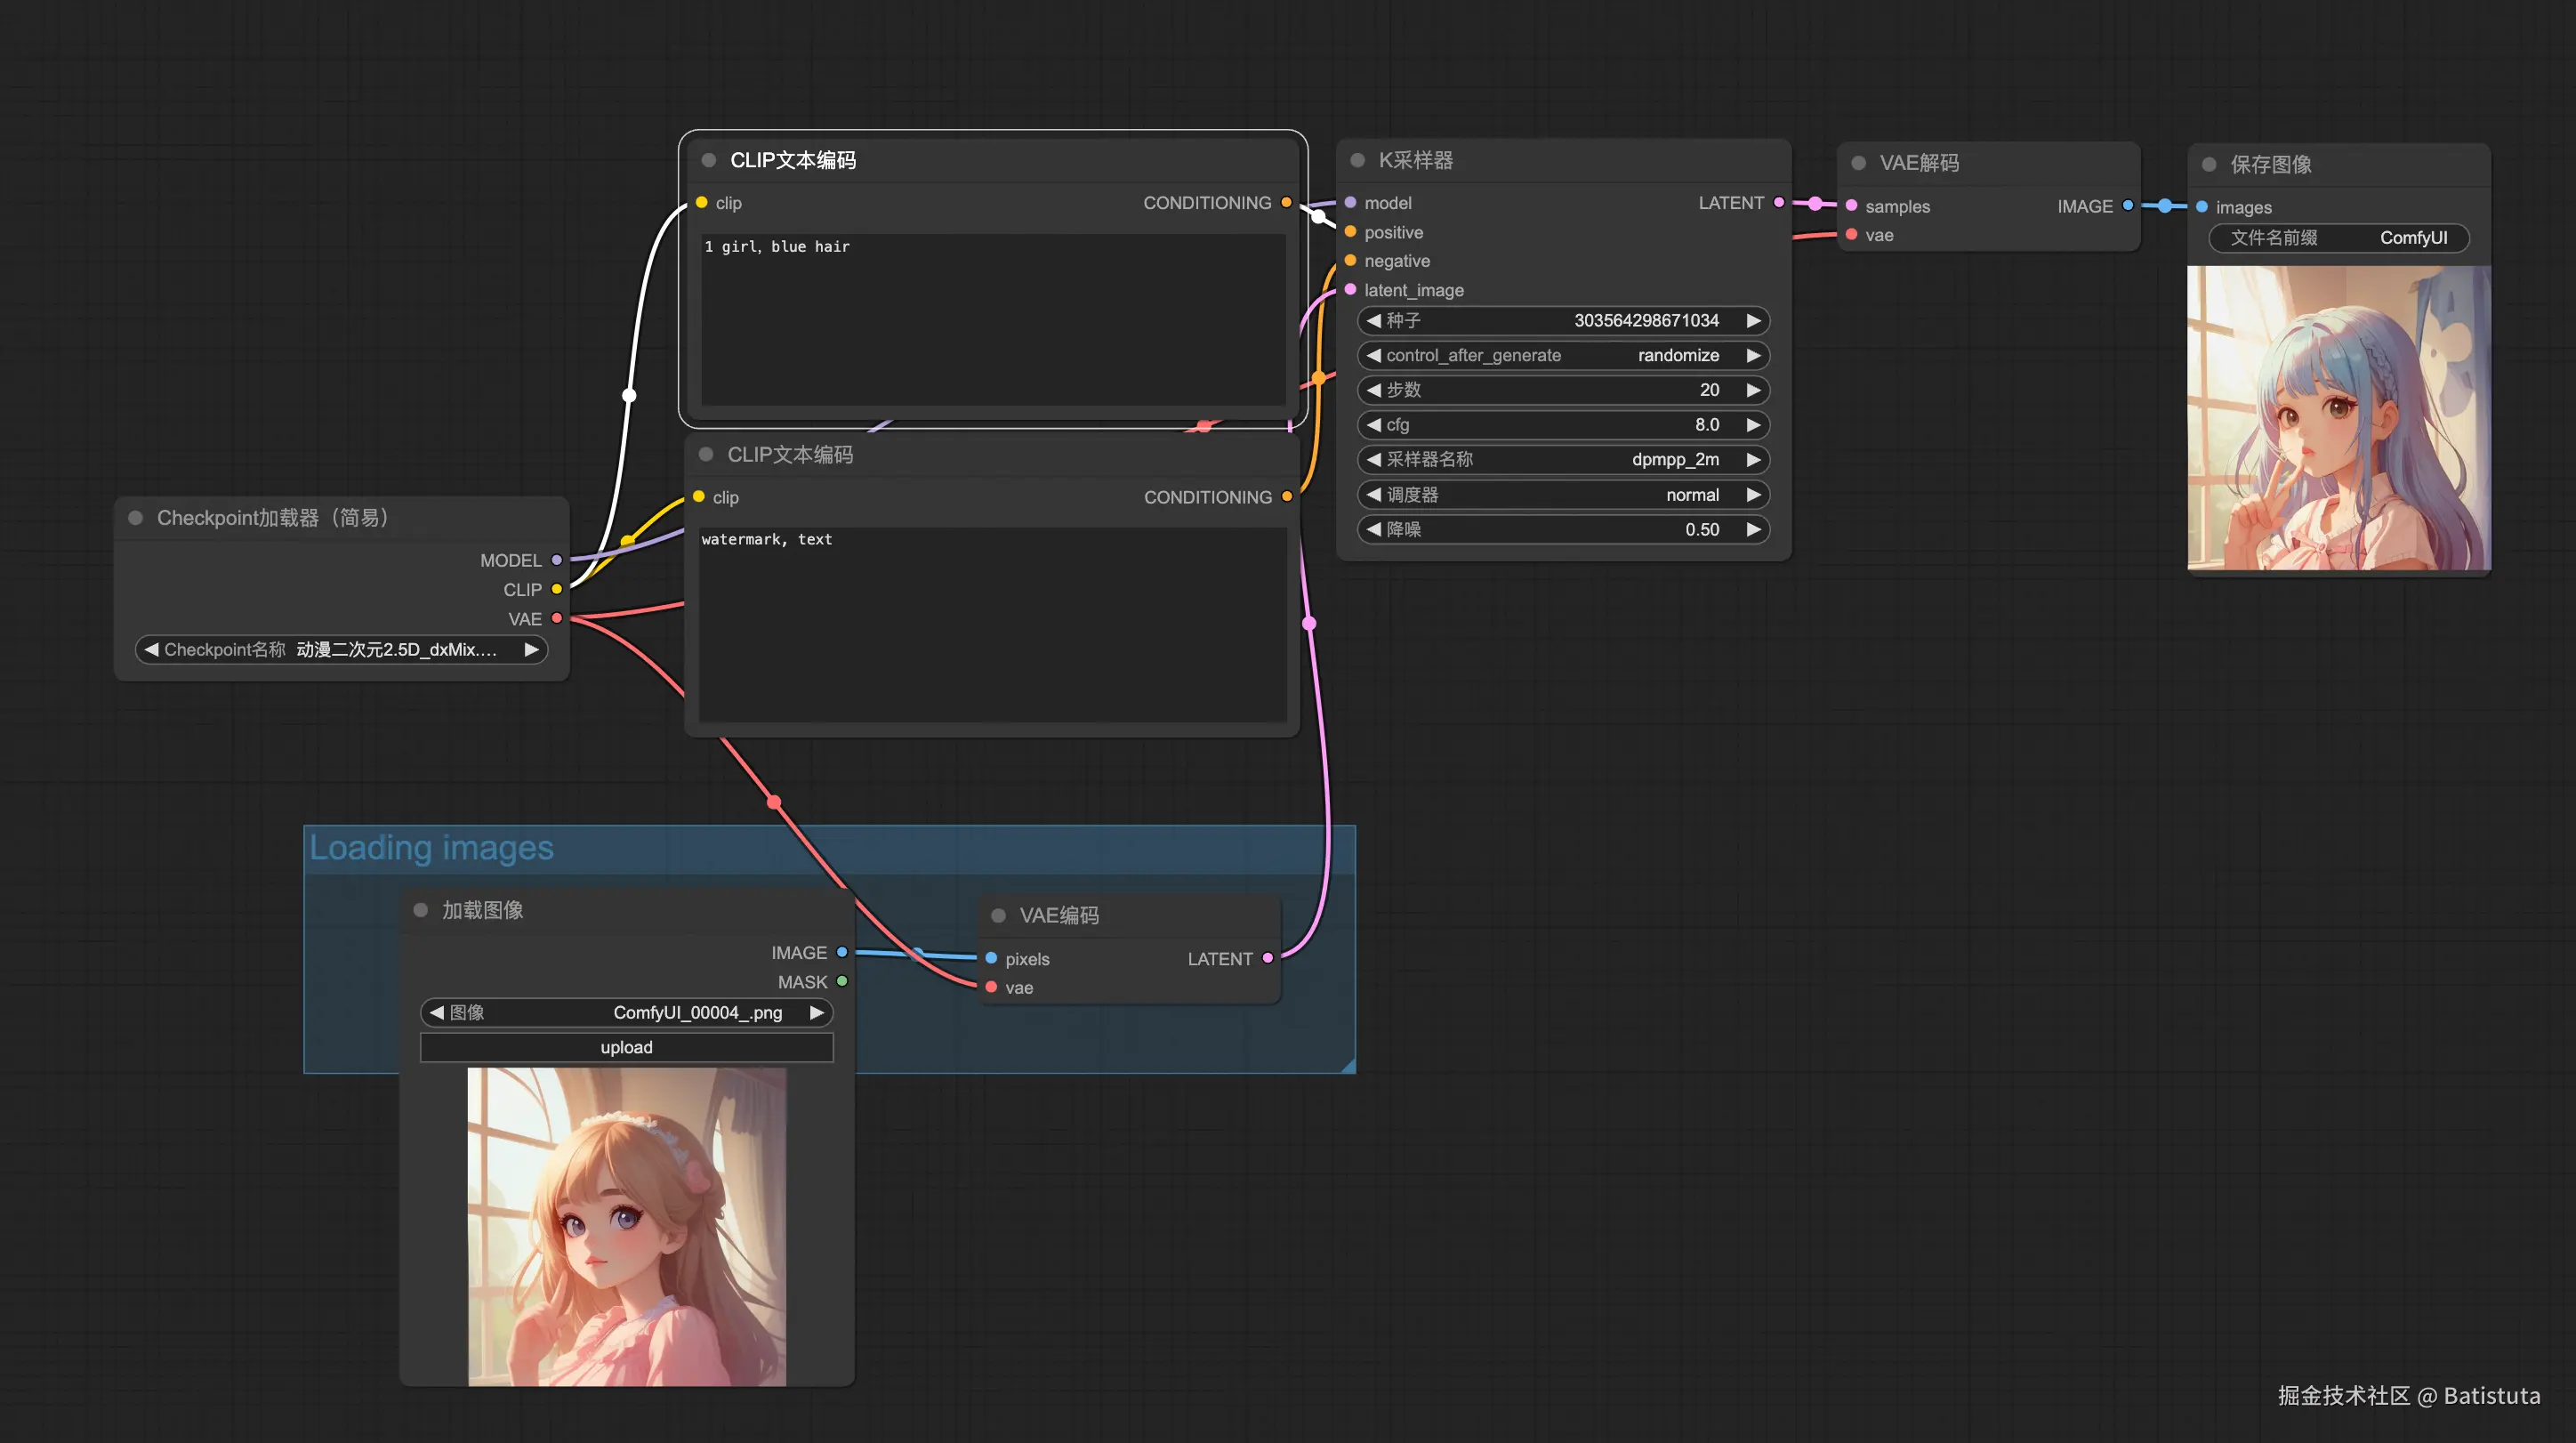This screenshot has height=1443, width=2576.
Task: Click the 文件名前缀 ComfyUI filename prefix field
Action: pos(2338,238)
